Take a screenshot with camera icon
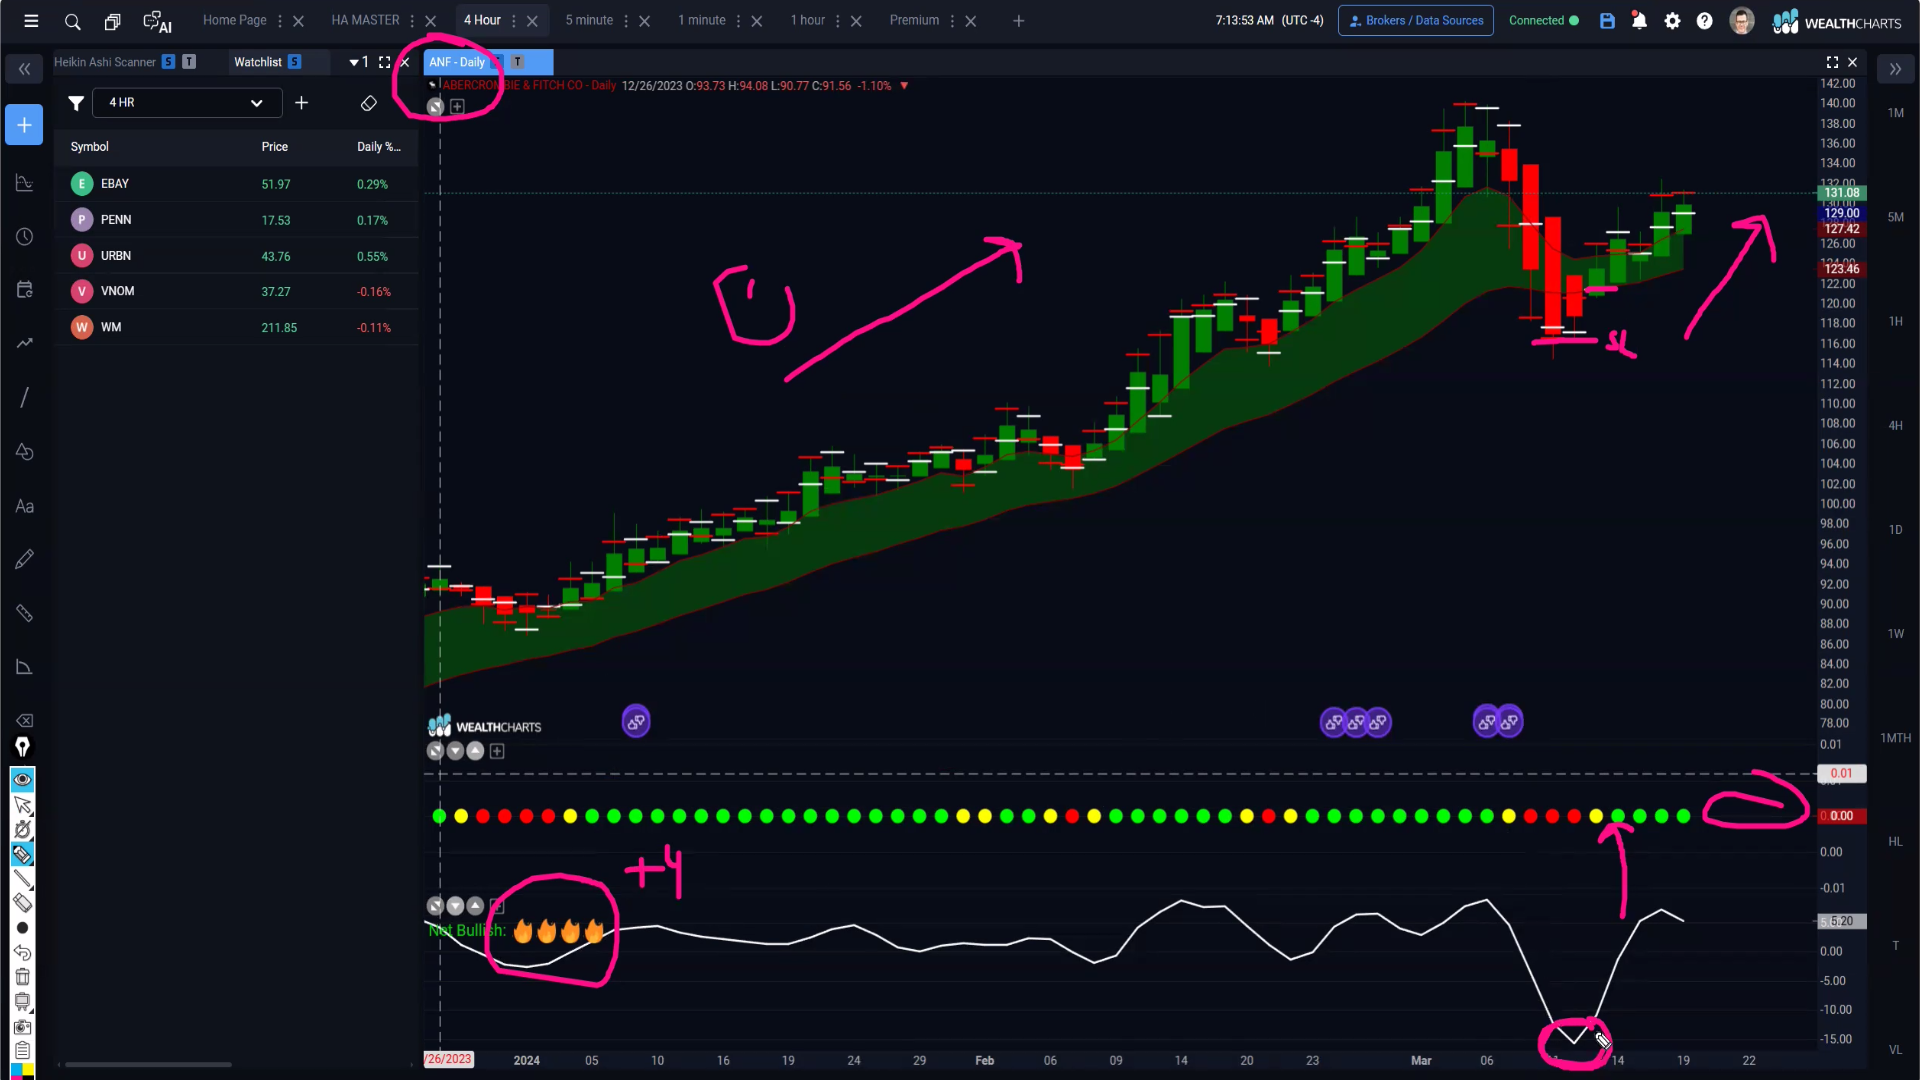 pyautogui.click(x=22, y=1026)
